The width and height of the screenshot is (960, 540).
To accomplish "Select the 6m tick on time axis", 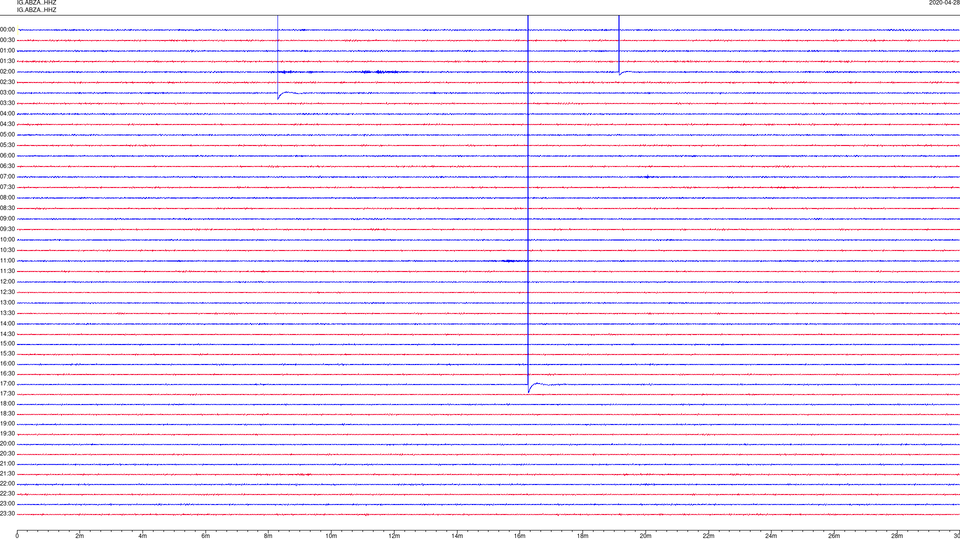I will [x=206, y=536].
